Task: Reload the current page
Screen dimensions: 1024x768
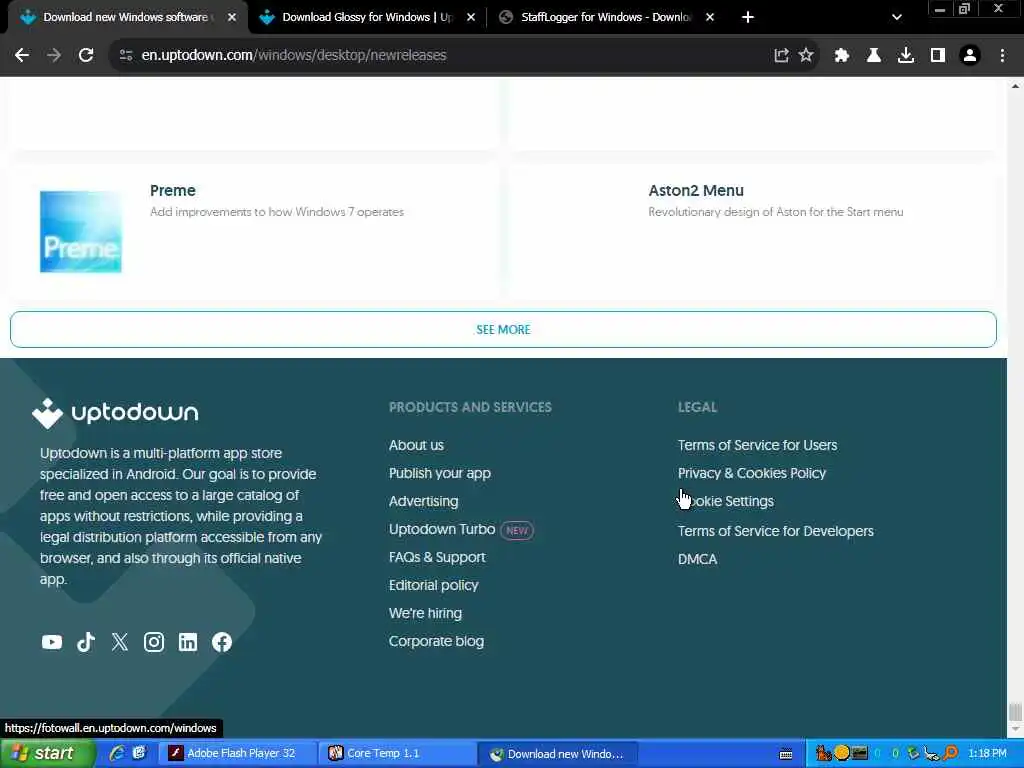Action: 86,56
